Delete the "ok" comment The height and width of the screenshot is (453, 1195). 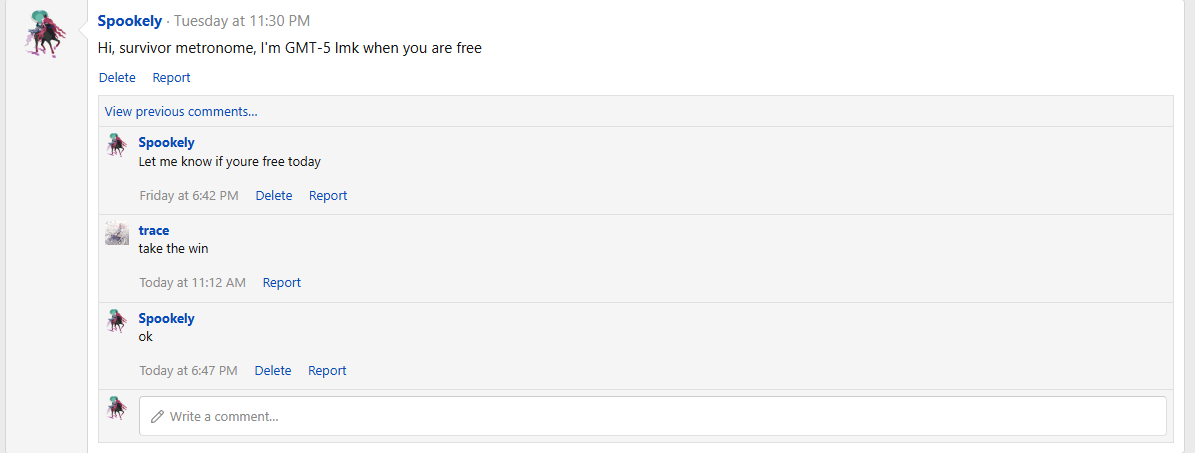pyautogui.click(x=273, y=370)
